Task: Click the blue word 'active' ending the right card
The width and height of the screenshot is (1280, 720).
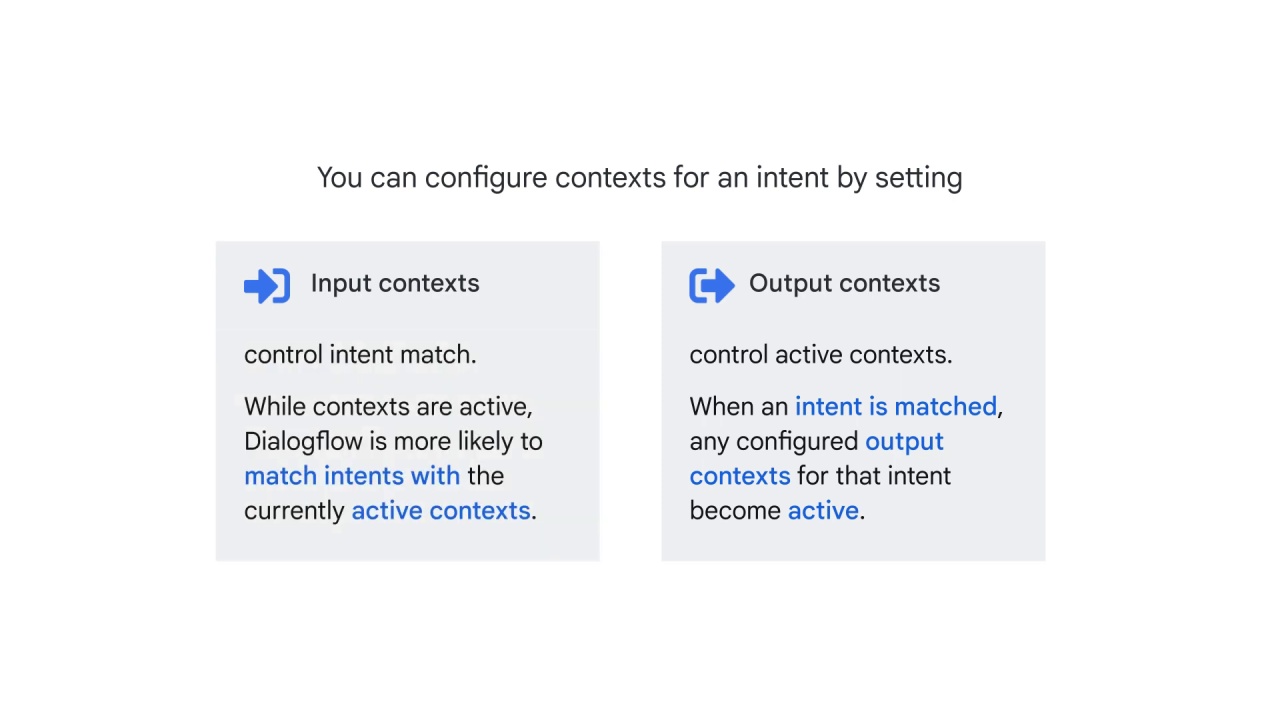Action: click(823, 511)
